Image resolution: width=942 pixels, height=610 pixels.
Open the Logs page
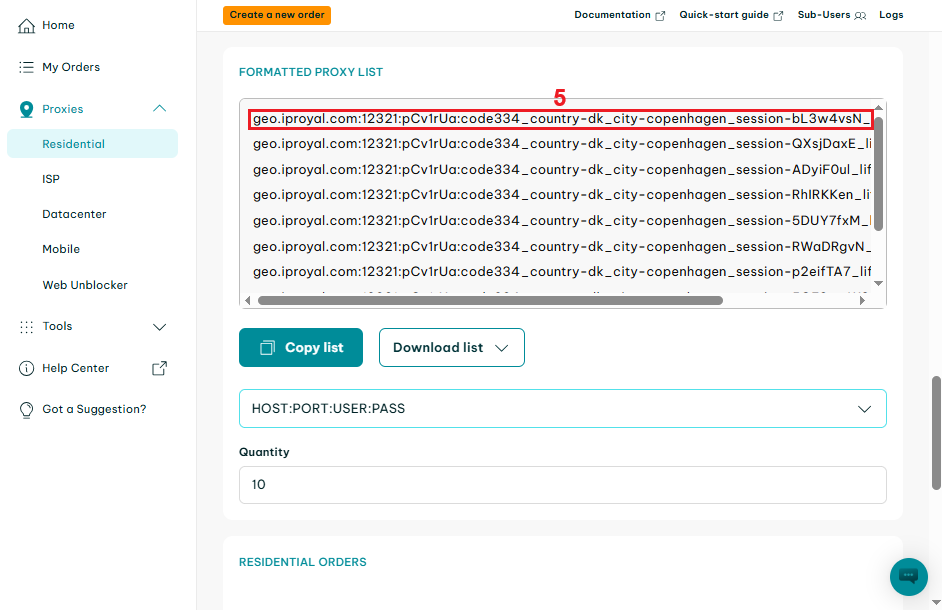(x=891, y=15)
